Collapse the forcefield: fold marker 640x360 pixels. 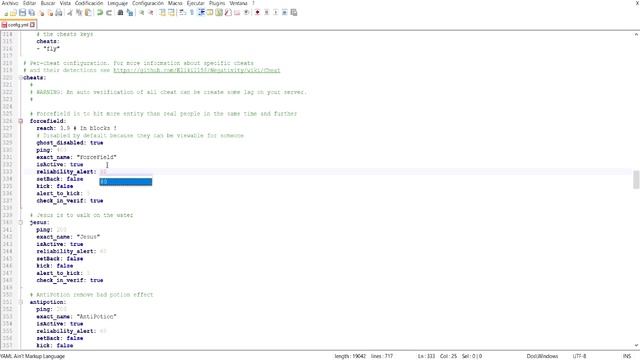[20, 121]
